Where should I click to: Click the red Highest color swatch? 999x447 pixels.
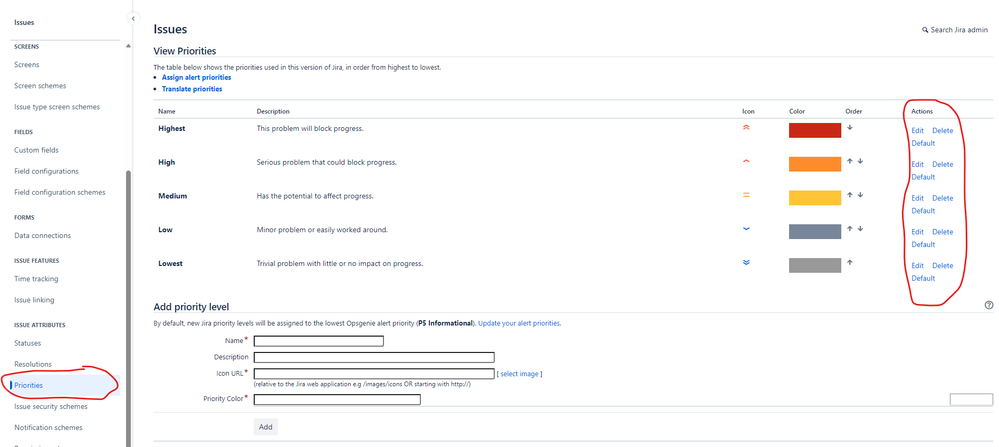click(x=815, y=131)
